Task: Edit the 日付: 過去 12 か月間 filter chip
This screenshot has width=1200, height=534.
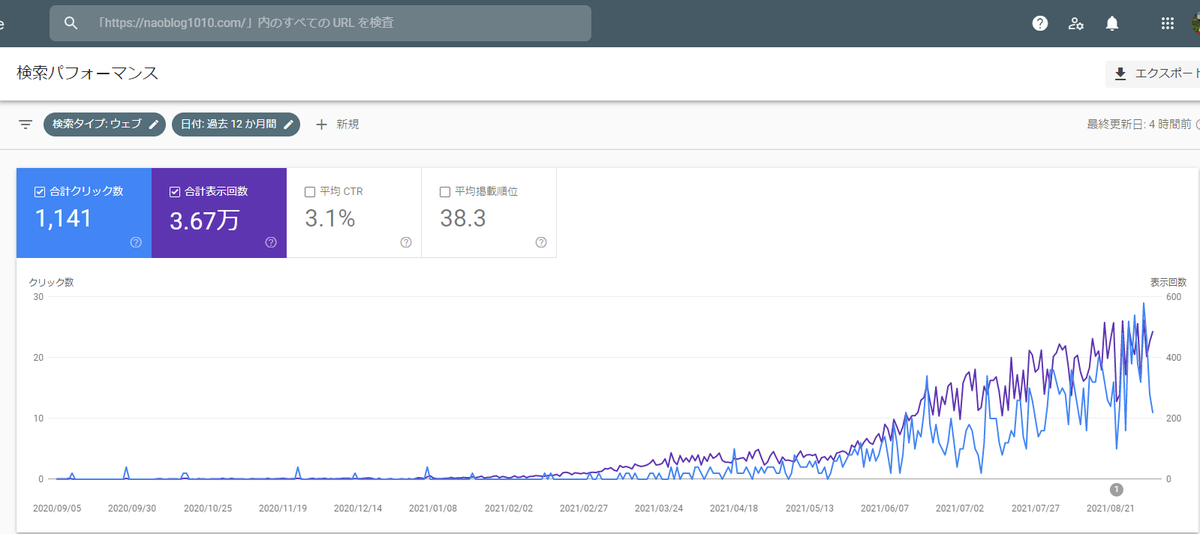Action: coord(235,124)
